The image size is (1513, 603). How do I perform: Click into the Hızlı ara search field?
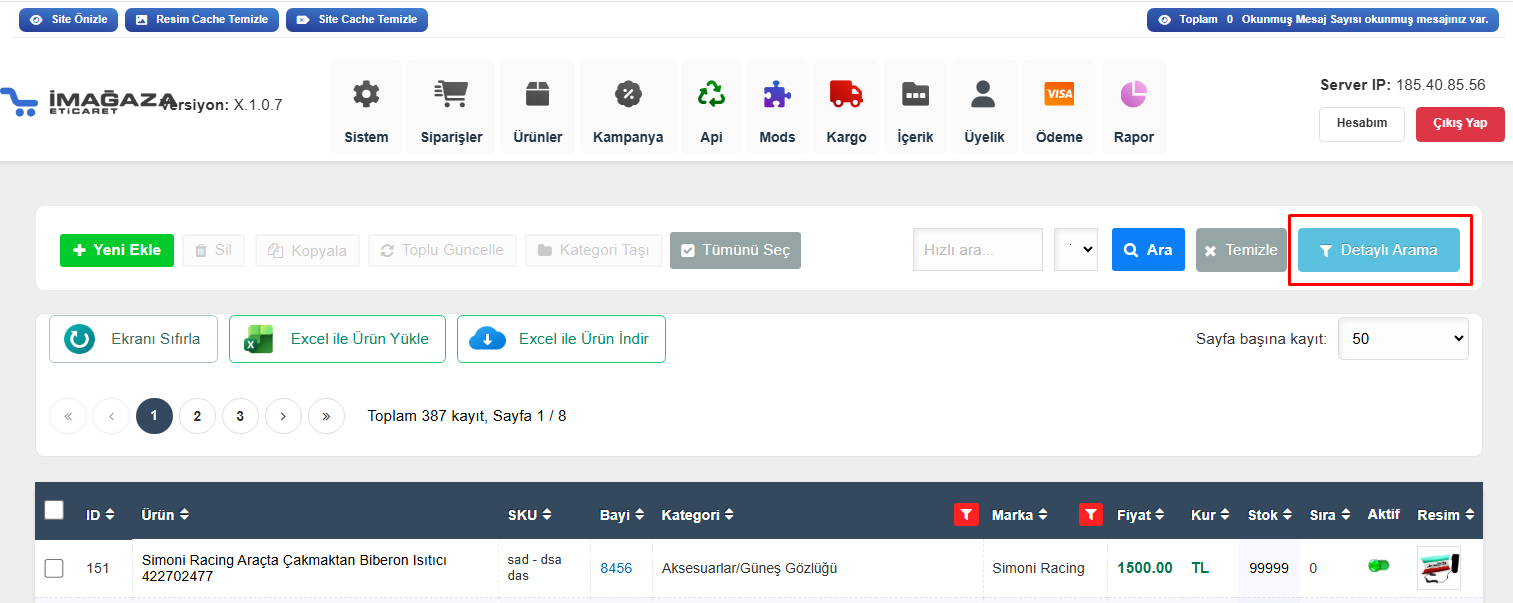pos(977,250)
